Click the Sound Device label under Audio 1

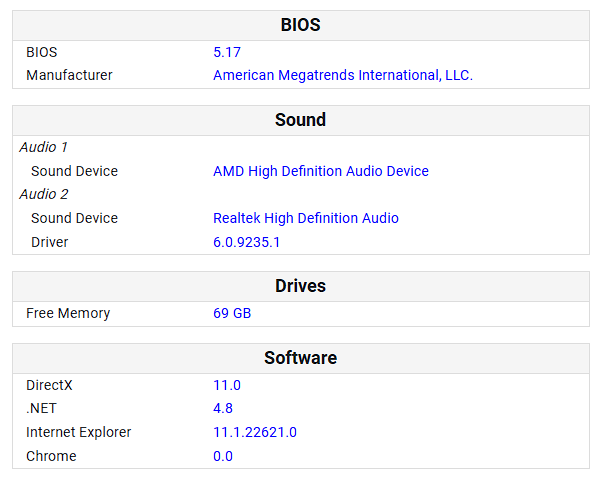pos(74,171)
